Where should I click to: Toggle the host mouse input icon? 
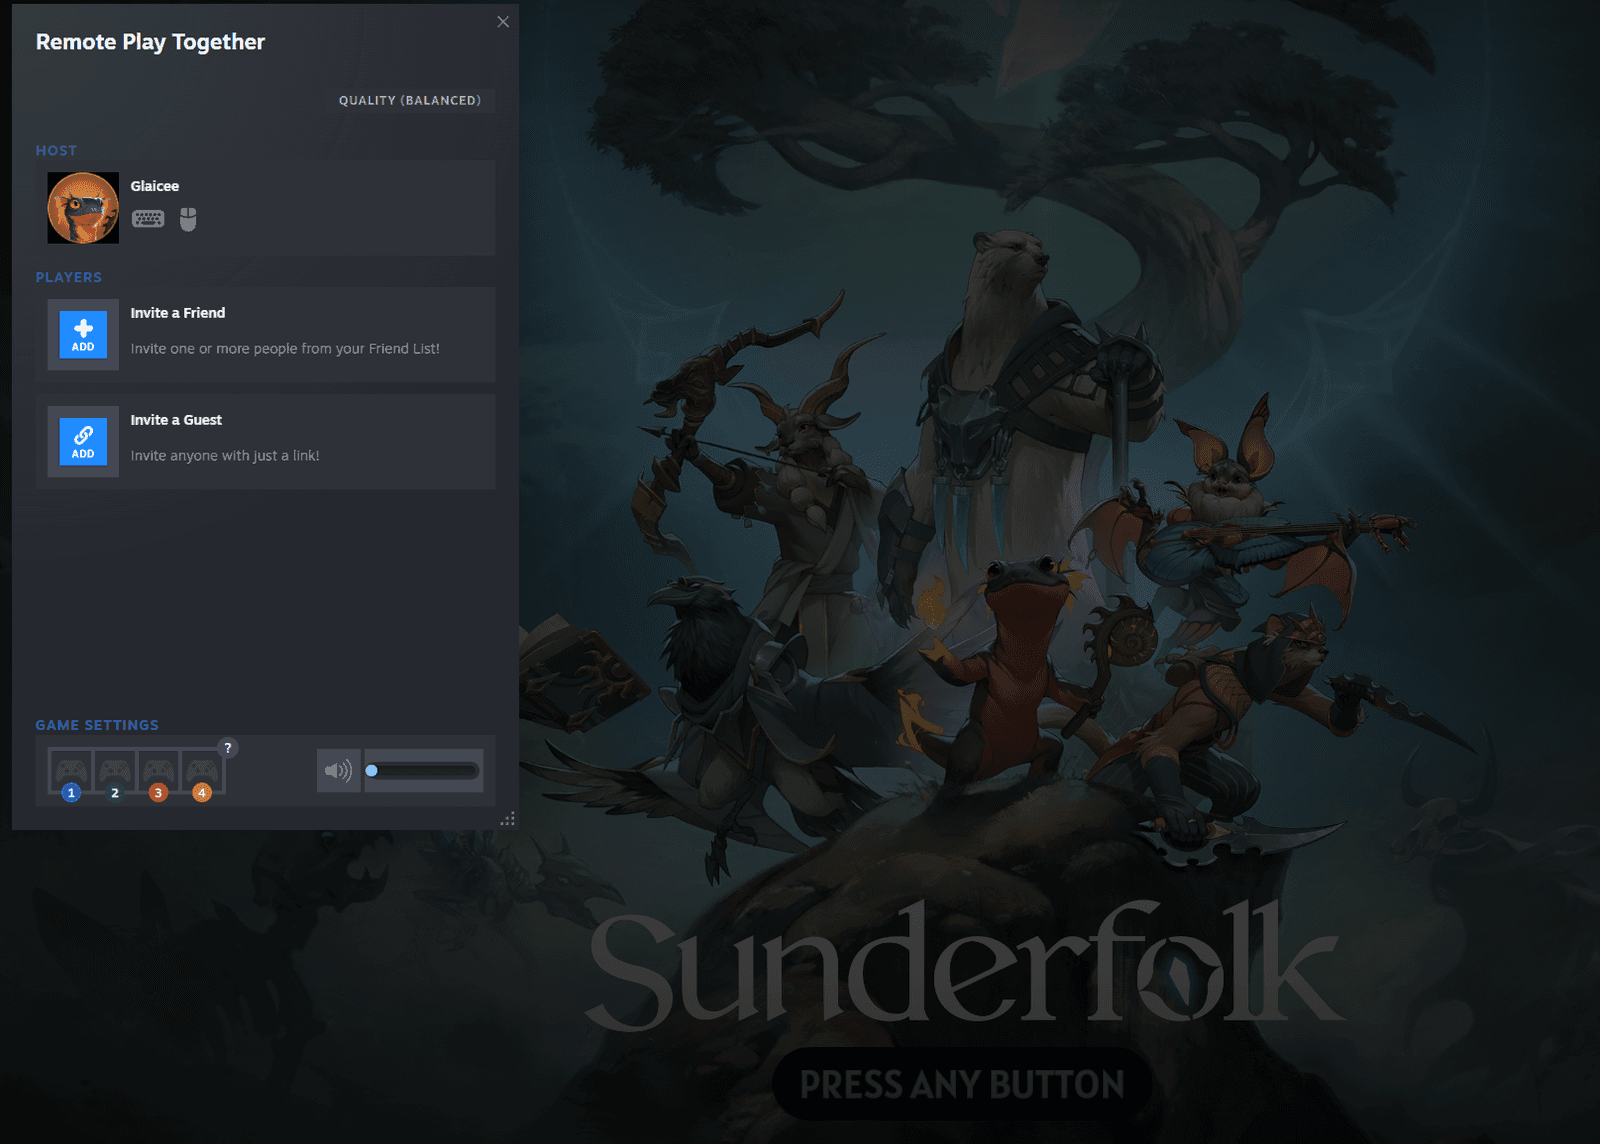click(x=188, y=219)
